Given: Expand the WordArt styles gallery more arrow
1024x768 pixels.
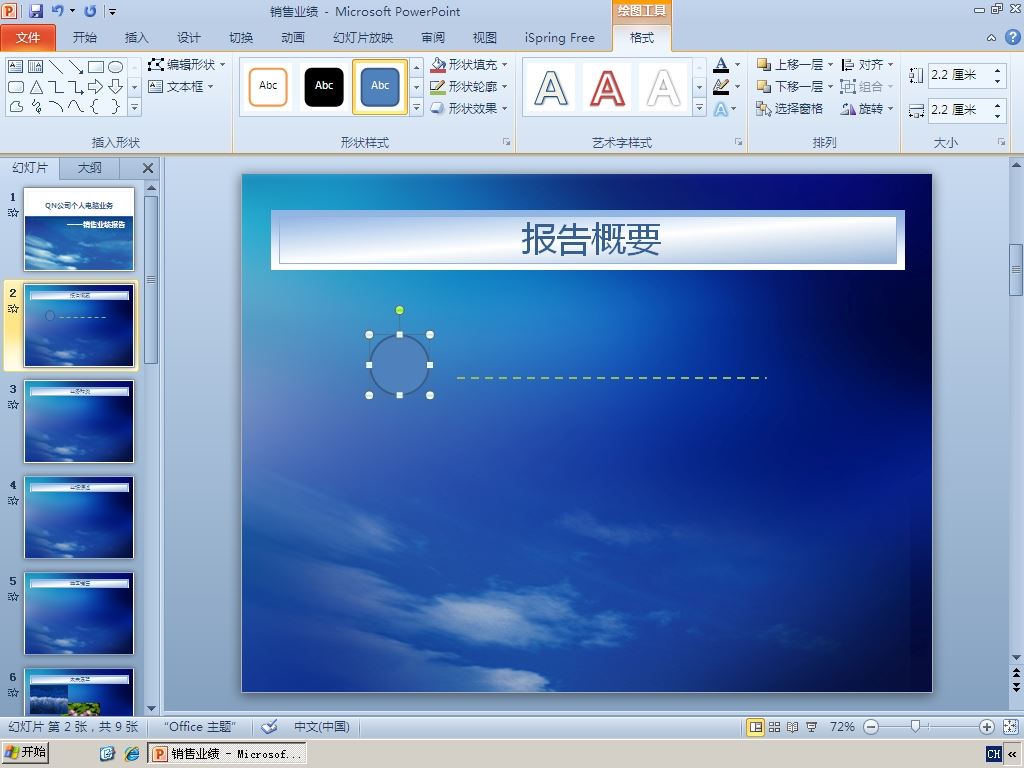Looking at the screenshot, I should [699, 108].
